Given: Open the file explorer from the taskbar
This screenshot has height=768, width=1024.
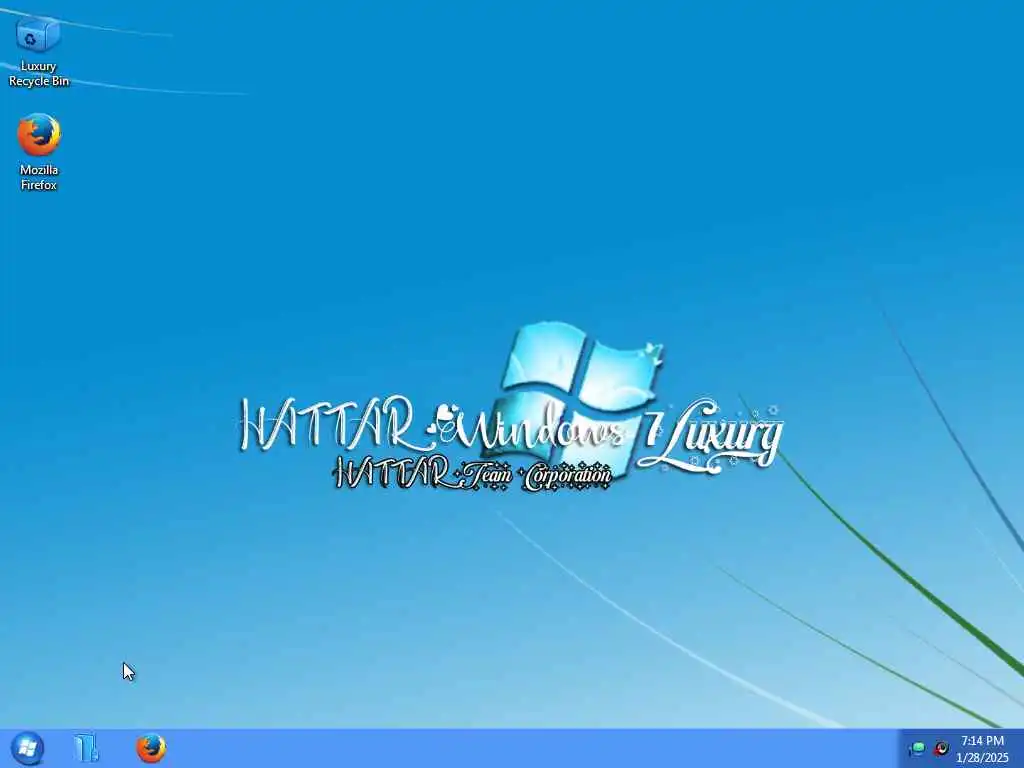Looking at the screenshot, I should coord(86,748).
